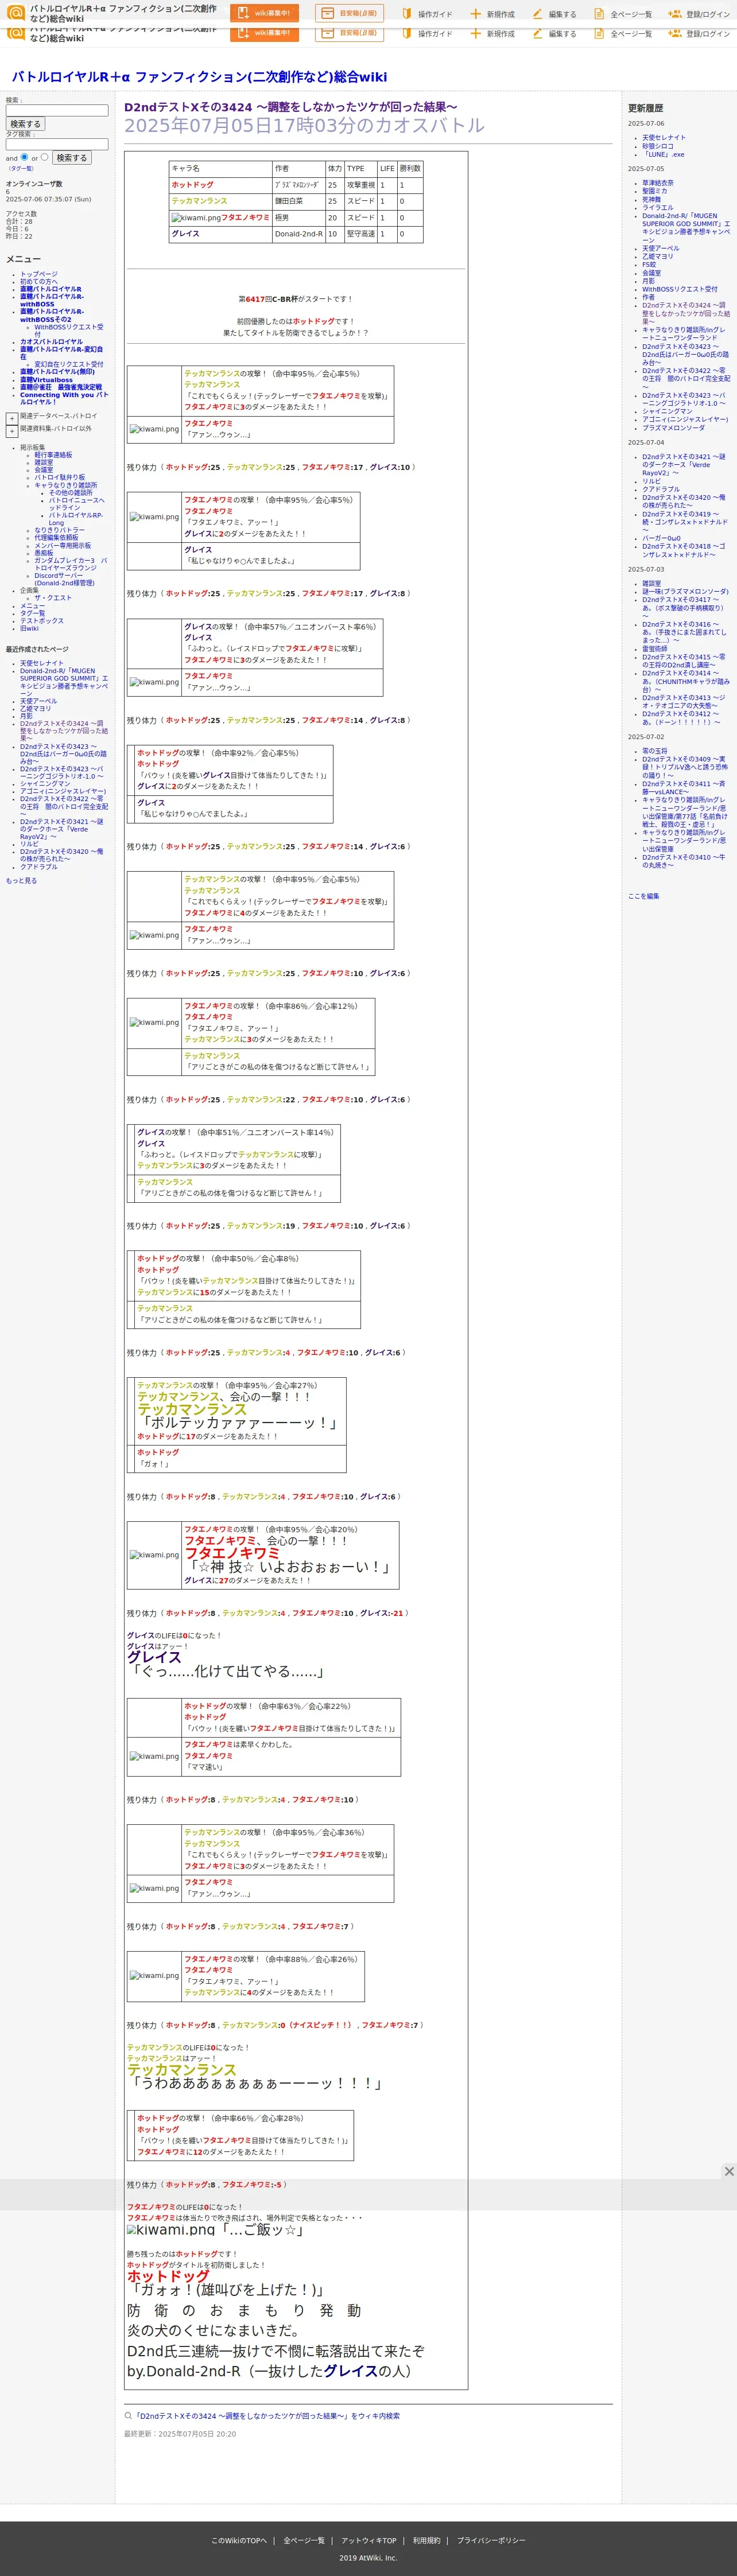Viewport: 737px width, 2576px height.
Task: Open the (タグ一覧) link under tag search
Action: [20, 168]
